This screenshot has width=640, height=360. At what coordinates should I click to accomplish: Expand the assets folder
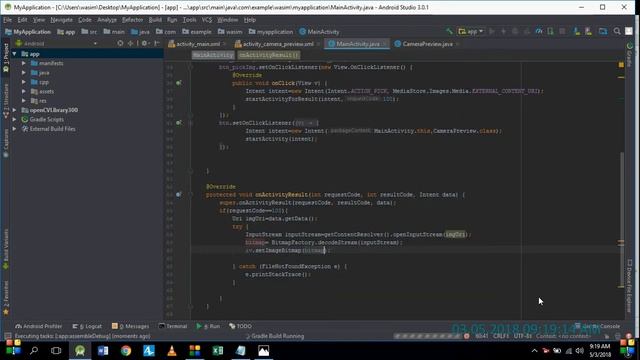(24, 91)
